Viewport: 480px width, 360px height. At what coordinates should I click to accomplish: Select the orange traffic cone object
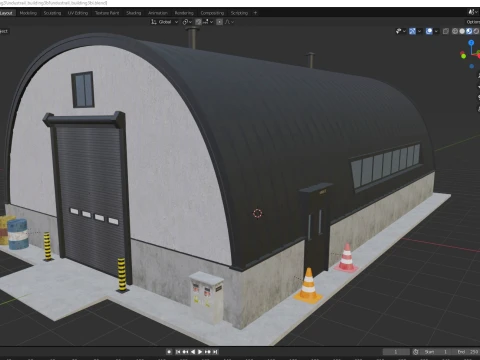tap(308, 286)
